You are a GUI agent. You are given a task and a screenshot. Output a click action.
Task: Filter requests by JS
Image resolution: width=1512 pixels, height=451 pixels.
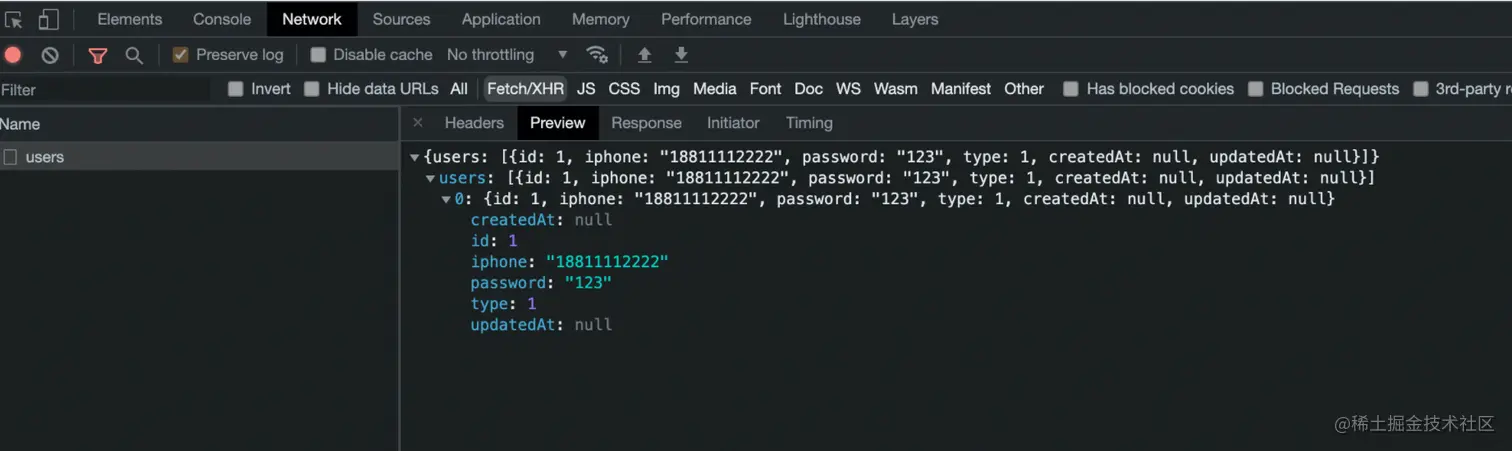click(x=586, y=89)
